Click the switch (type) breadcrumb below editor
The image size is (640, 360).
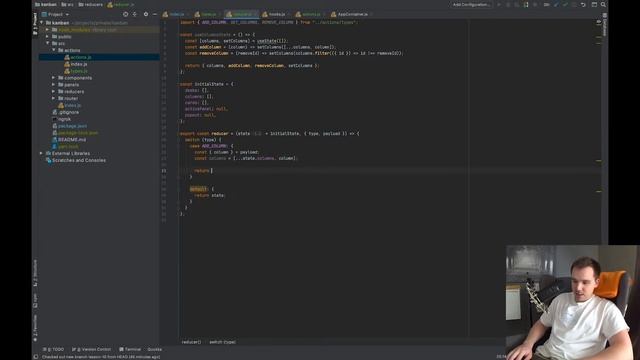coord(222,342)
